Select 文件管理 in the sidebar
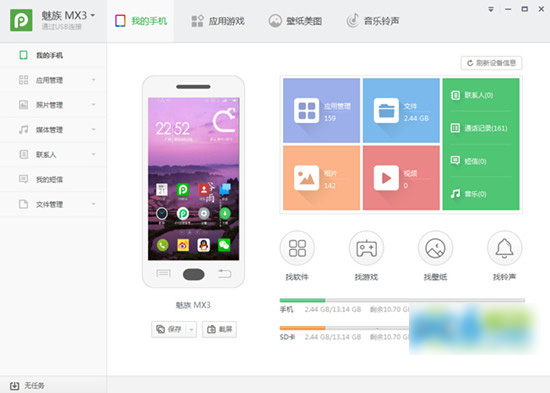 [53, 205]
